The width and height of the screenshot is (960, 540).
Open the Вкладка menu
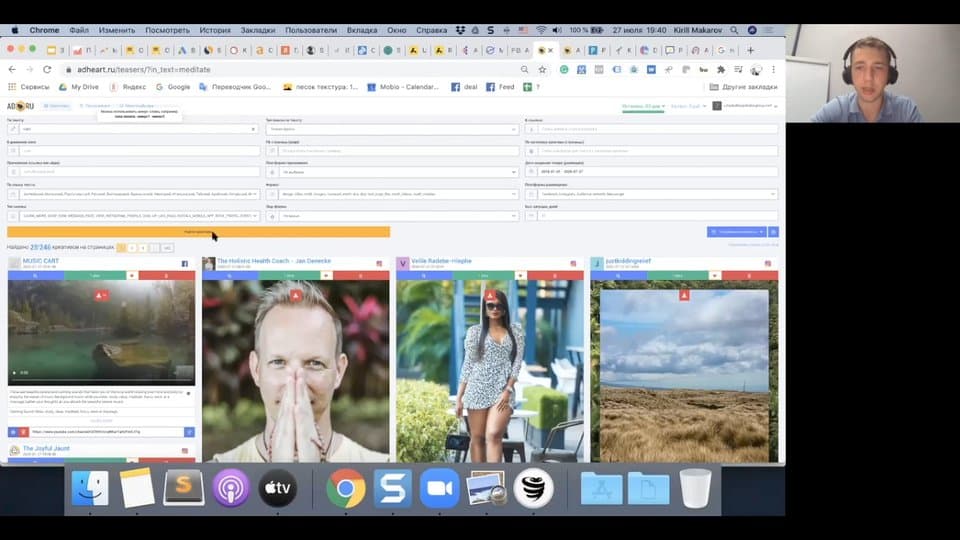[362, 30]
